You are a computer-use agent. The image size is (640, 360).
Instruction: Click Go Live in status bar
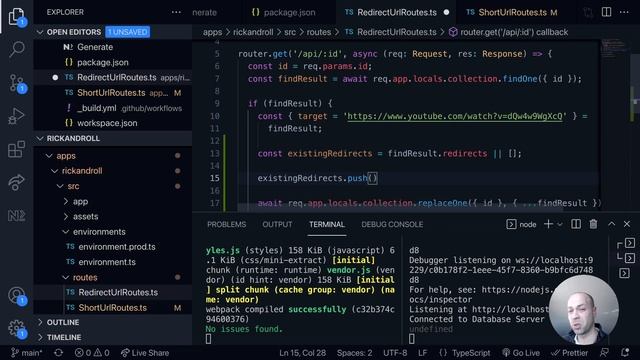click(x=521, y=353)
